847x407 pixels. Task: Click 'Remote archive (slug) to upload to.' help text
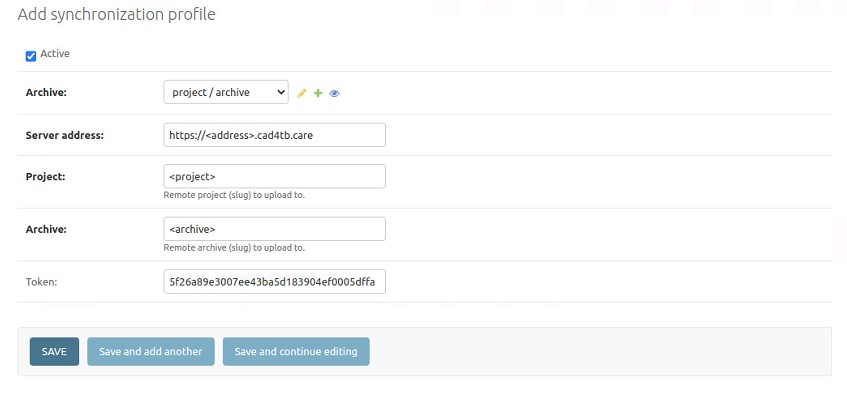[234, 248]
